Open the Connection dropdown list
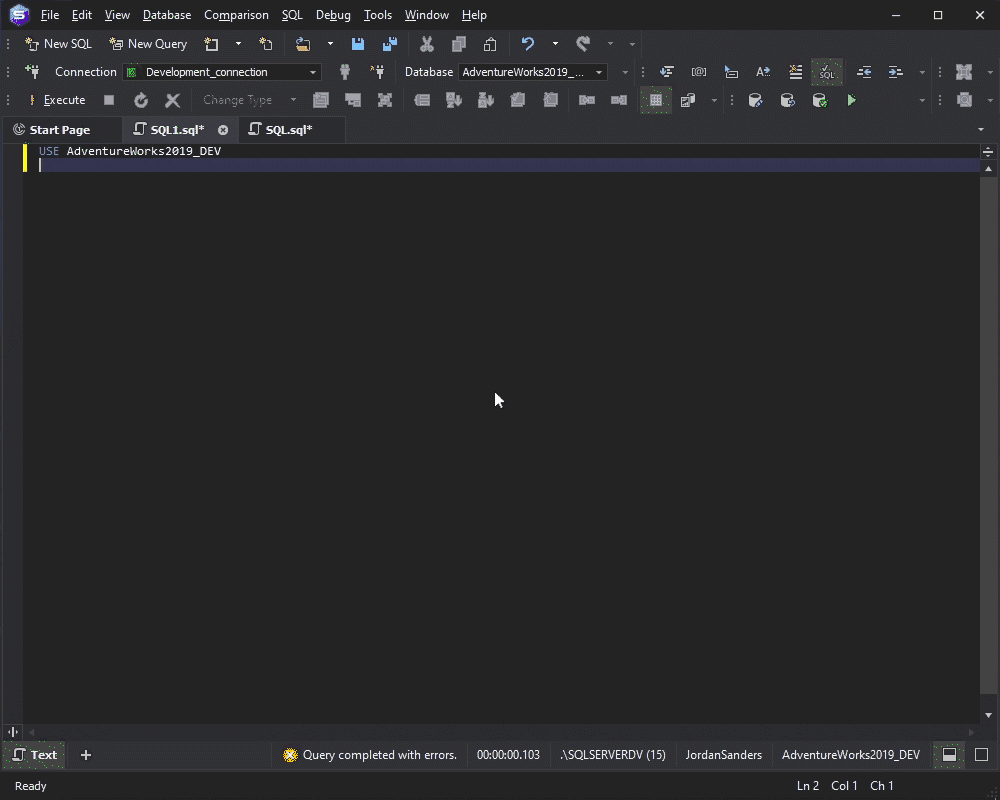This screenshot has height=800, width=1000. [x=312, y=72]
